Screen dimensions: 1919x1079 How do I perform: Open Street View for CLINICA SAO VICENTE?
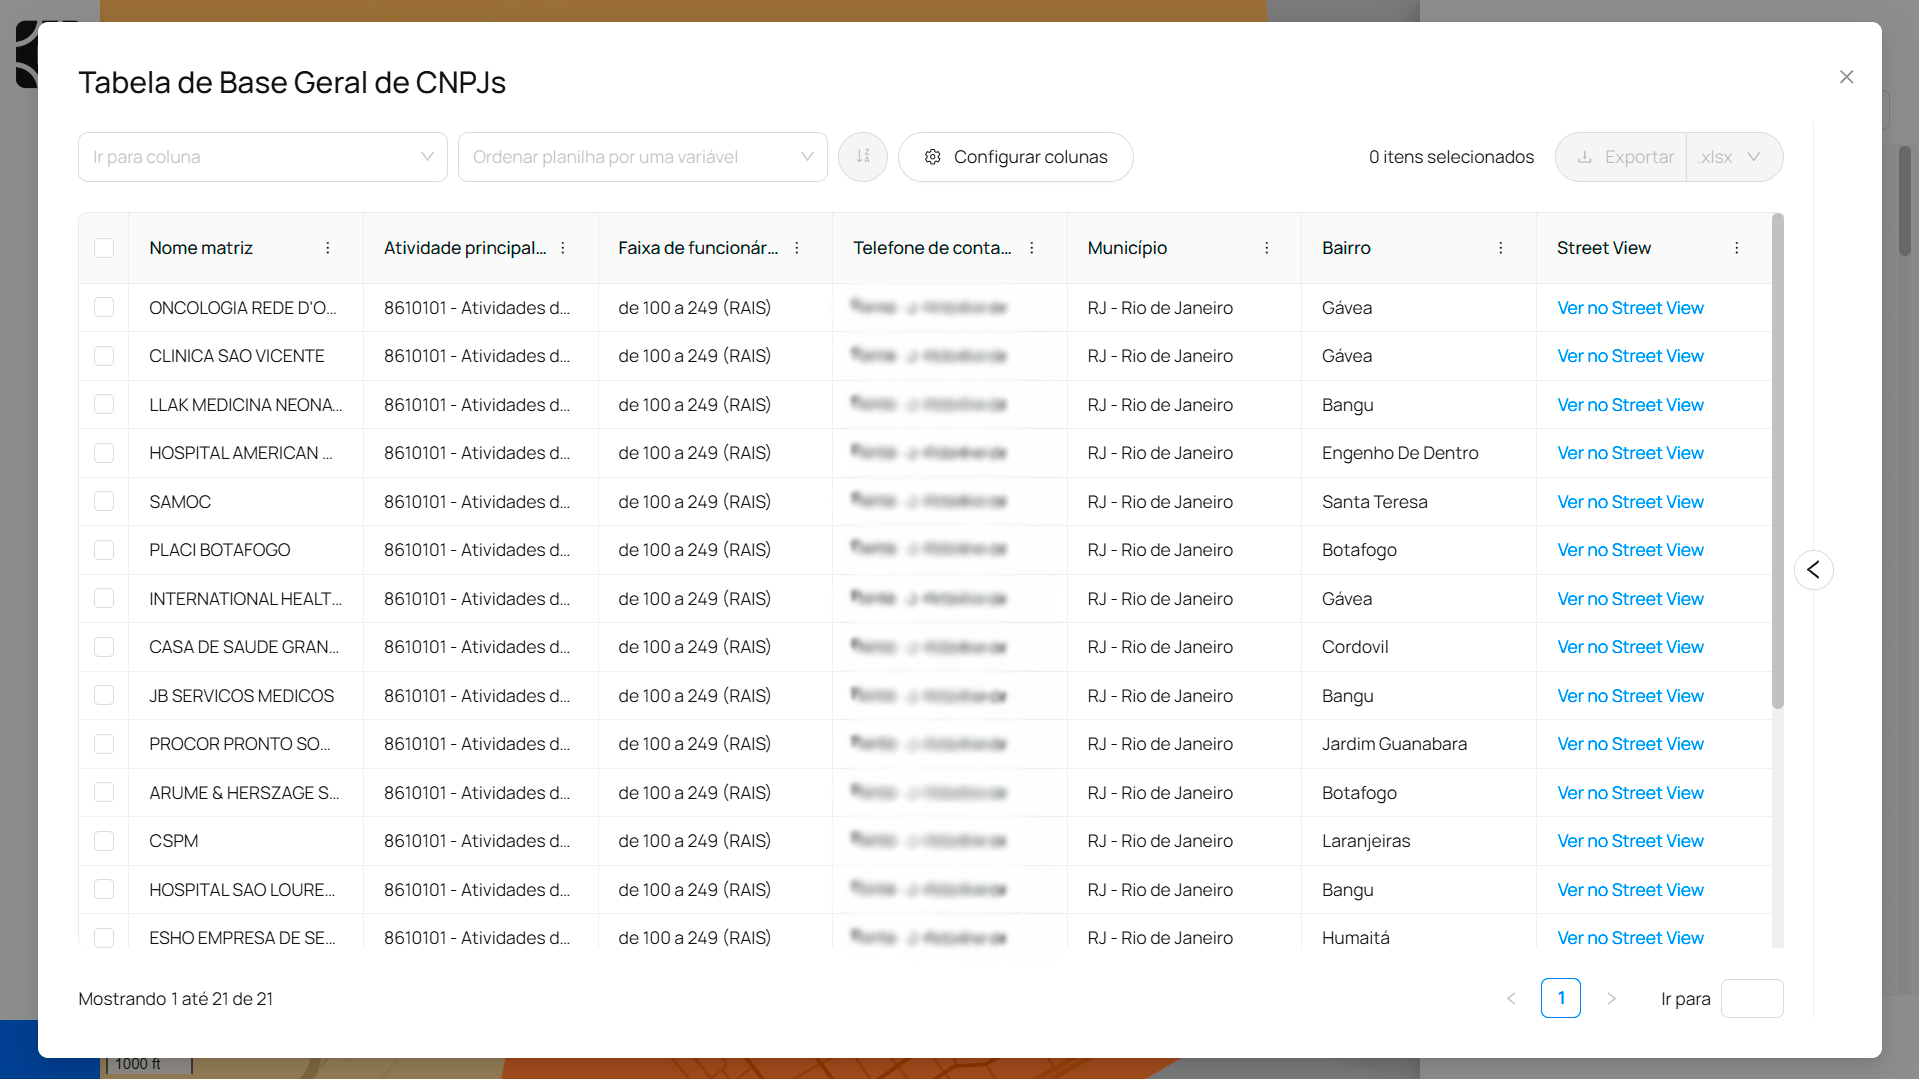[1630, 356]
